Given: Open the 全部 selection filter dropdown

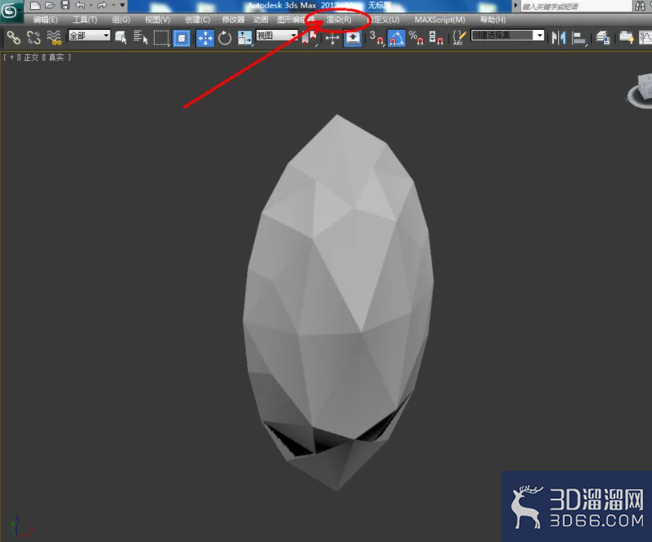Looking at the screenshot, I should pos(89,35).
